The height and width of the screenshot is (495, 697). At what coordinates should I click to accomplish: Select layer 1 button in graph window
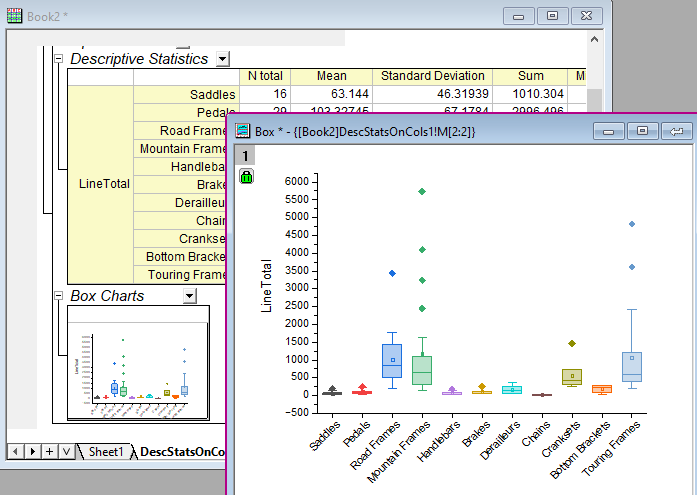246,155
